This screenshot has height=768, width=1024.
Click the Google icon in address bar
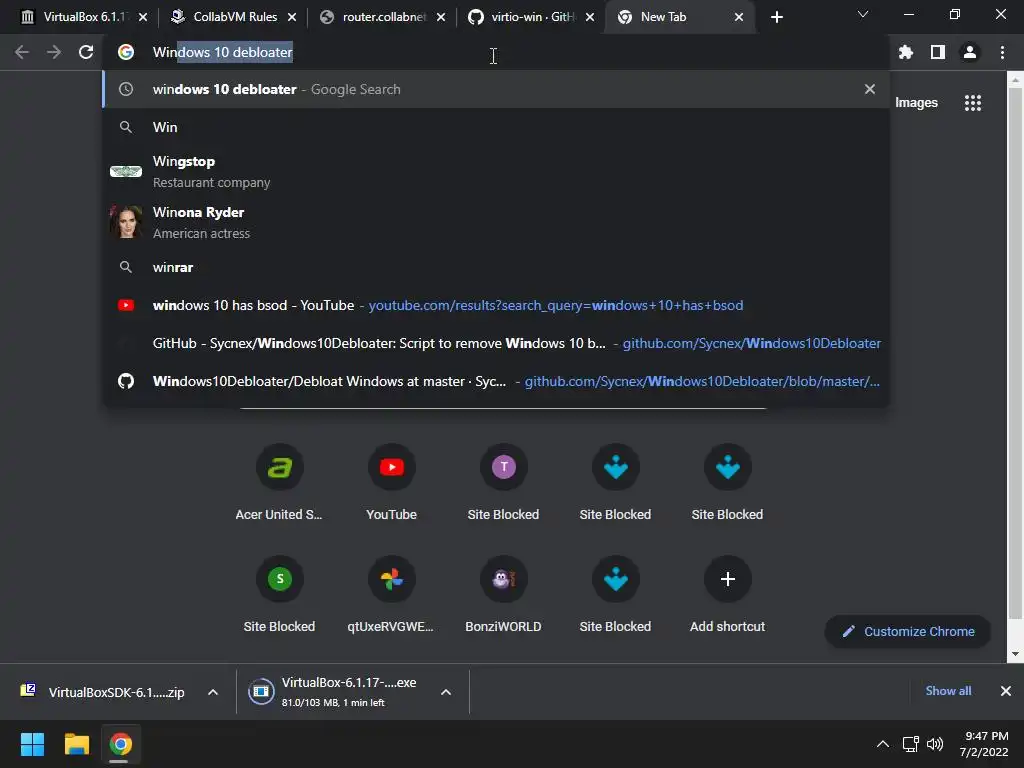pos(125,52)
